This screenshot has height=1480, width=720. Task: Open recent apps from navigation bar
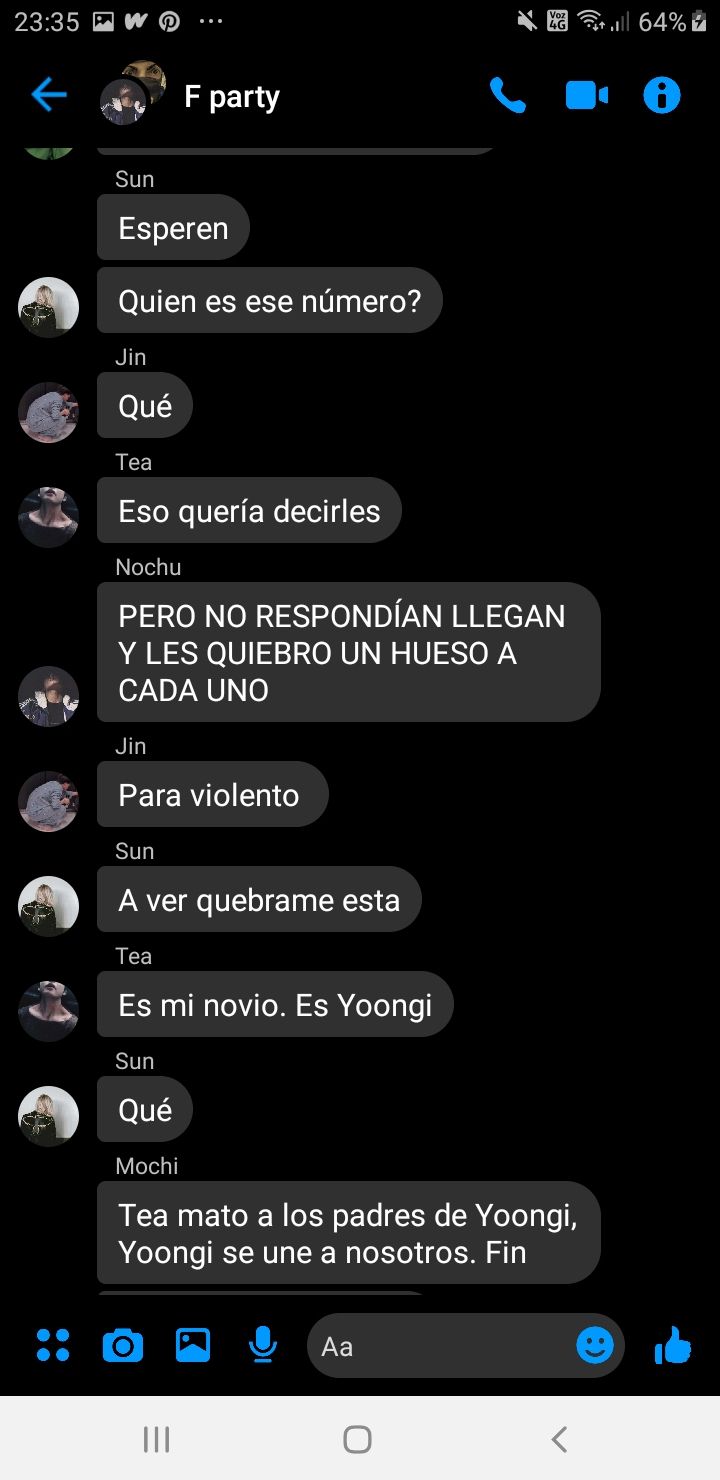tap(156, 1439)
